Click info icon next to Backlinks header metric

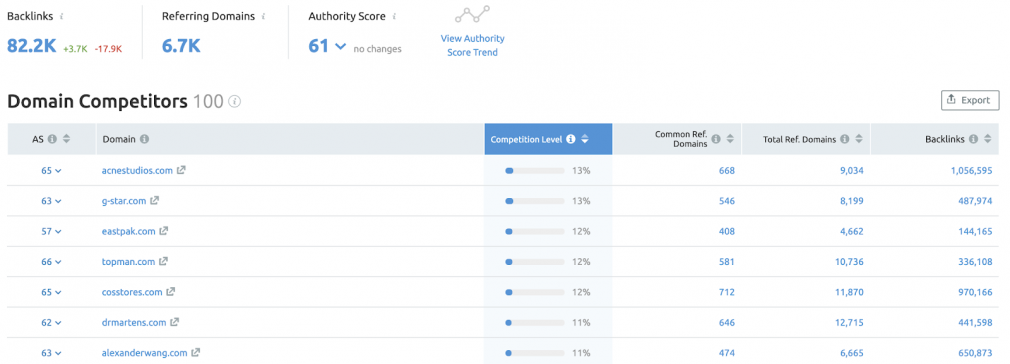tap(61, 16)
